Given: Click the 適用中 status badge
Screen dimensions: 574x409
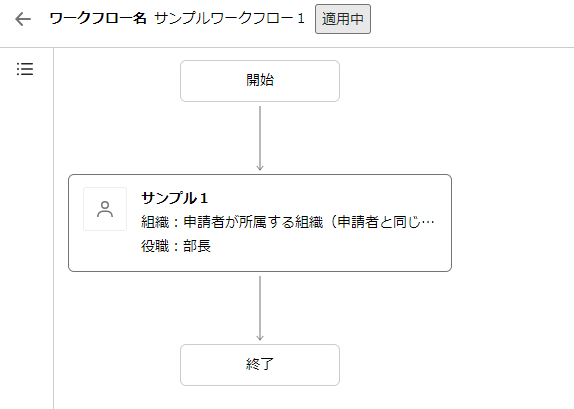Looking at the screenshot, I should click(343, 19).
